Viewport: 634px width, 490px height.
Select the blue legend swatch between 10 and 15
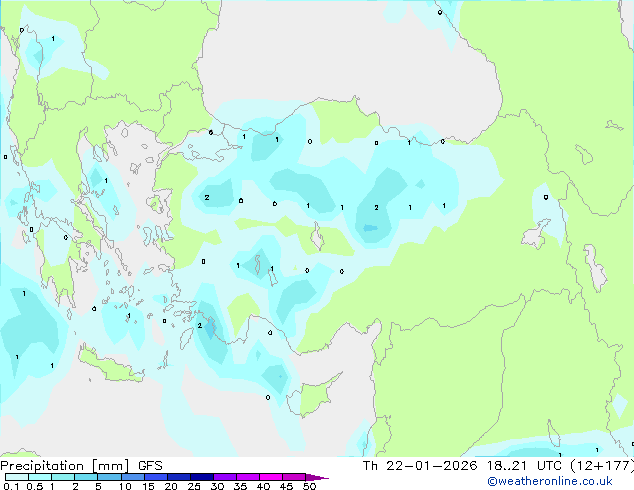pos(133,477)
